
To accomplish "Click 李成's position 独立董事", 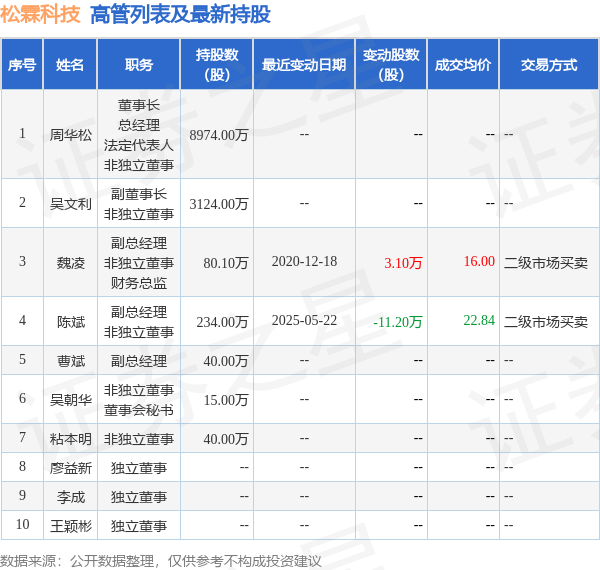I will click(139, 497).
